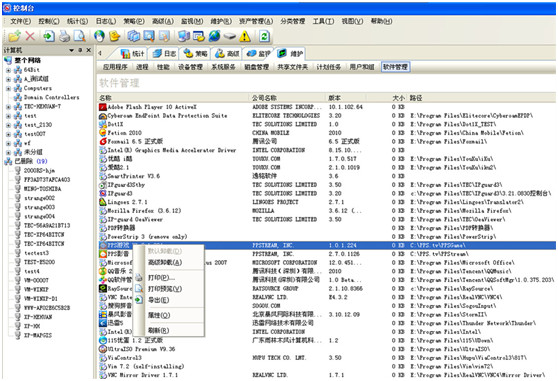Choose 打印预览(V) from context menu
Viewport: 558px width, 381px height.
[x=165, y=289]
